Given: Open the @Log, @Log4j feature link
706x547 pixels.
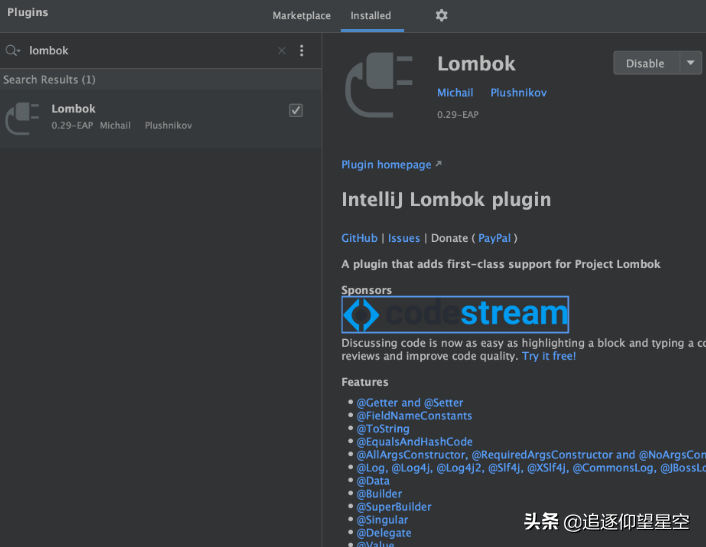Looking at the screenshot, I should tap(531, 468).
